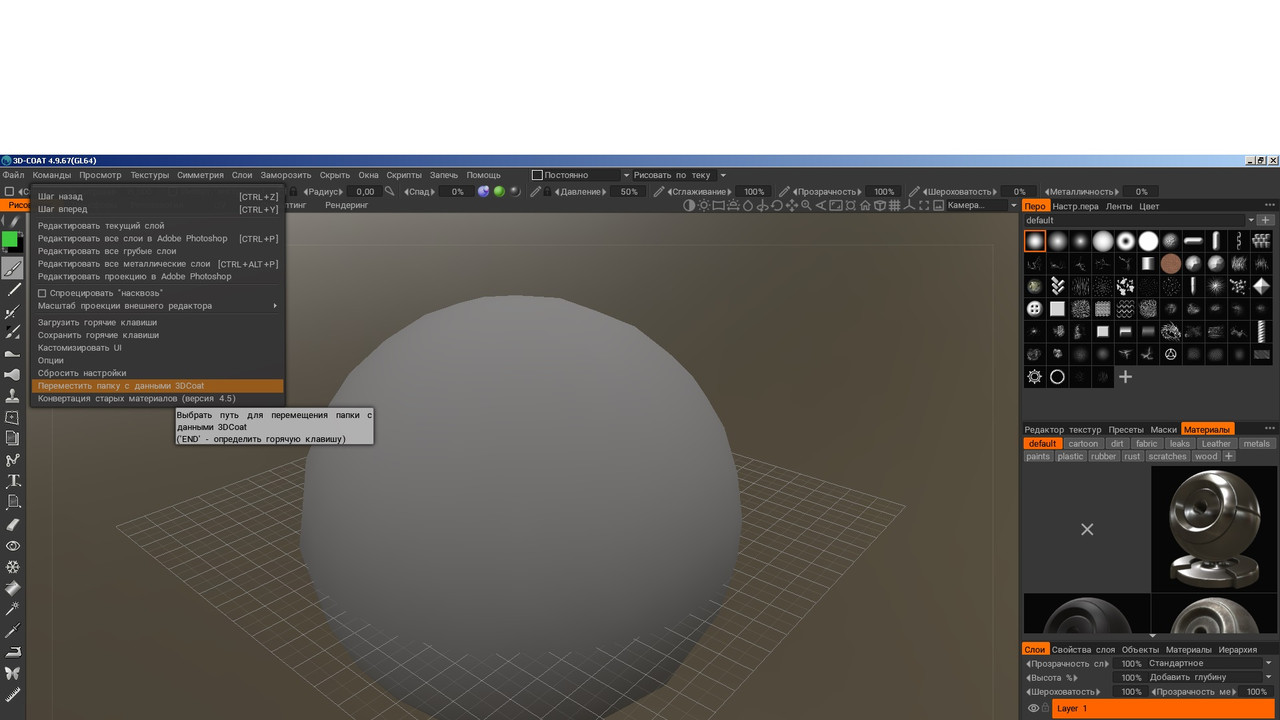Select the solid white round brush thumbnail
The image size is (1280, 720).
point(1148,241)
